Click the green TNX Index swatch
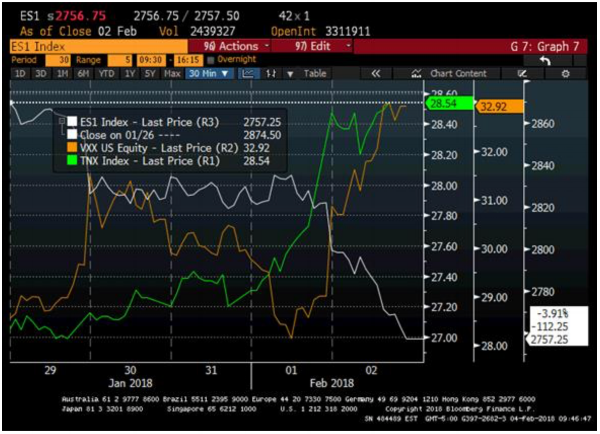Screen dimensions: 600x434 [72, 161]
